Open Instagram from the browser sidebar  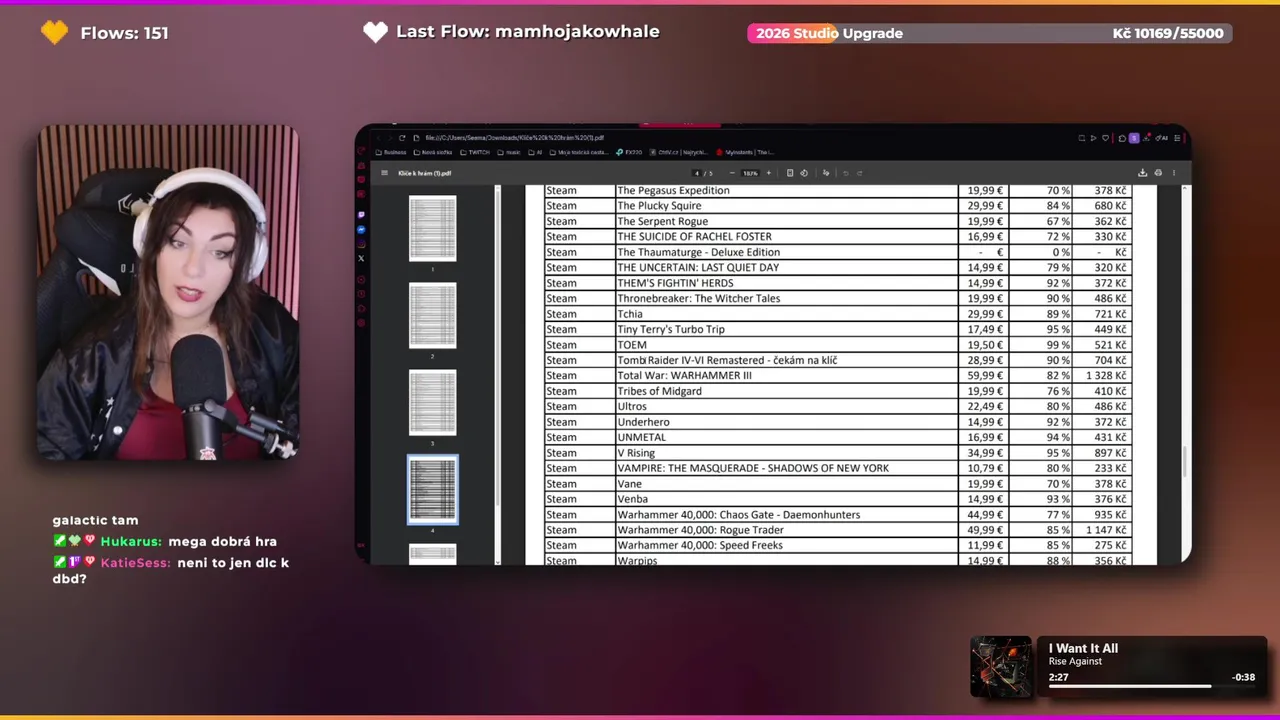[361, 244]
